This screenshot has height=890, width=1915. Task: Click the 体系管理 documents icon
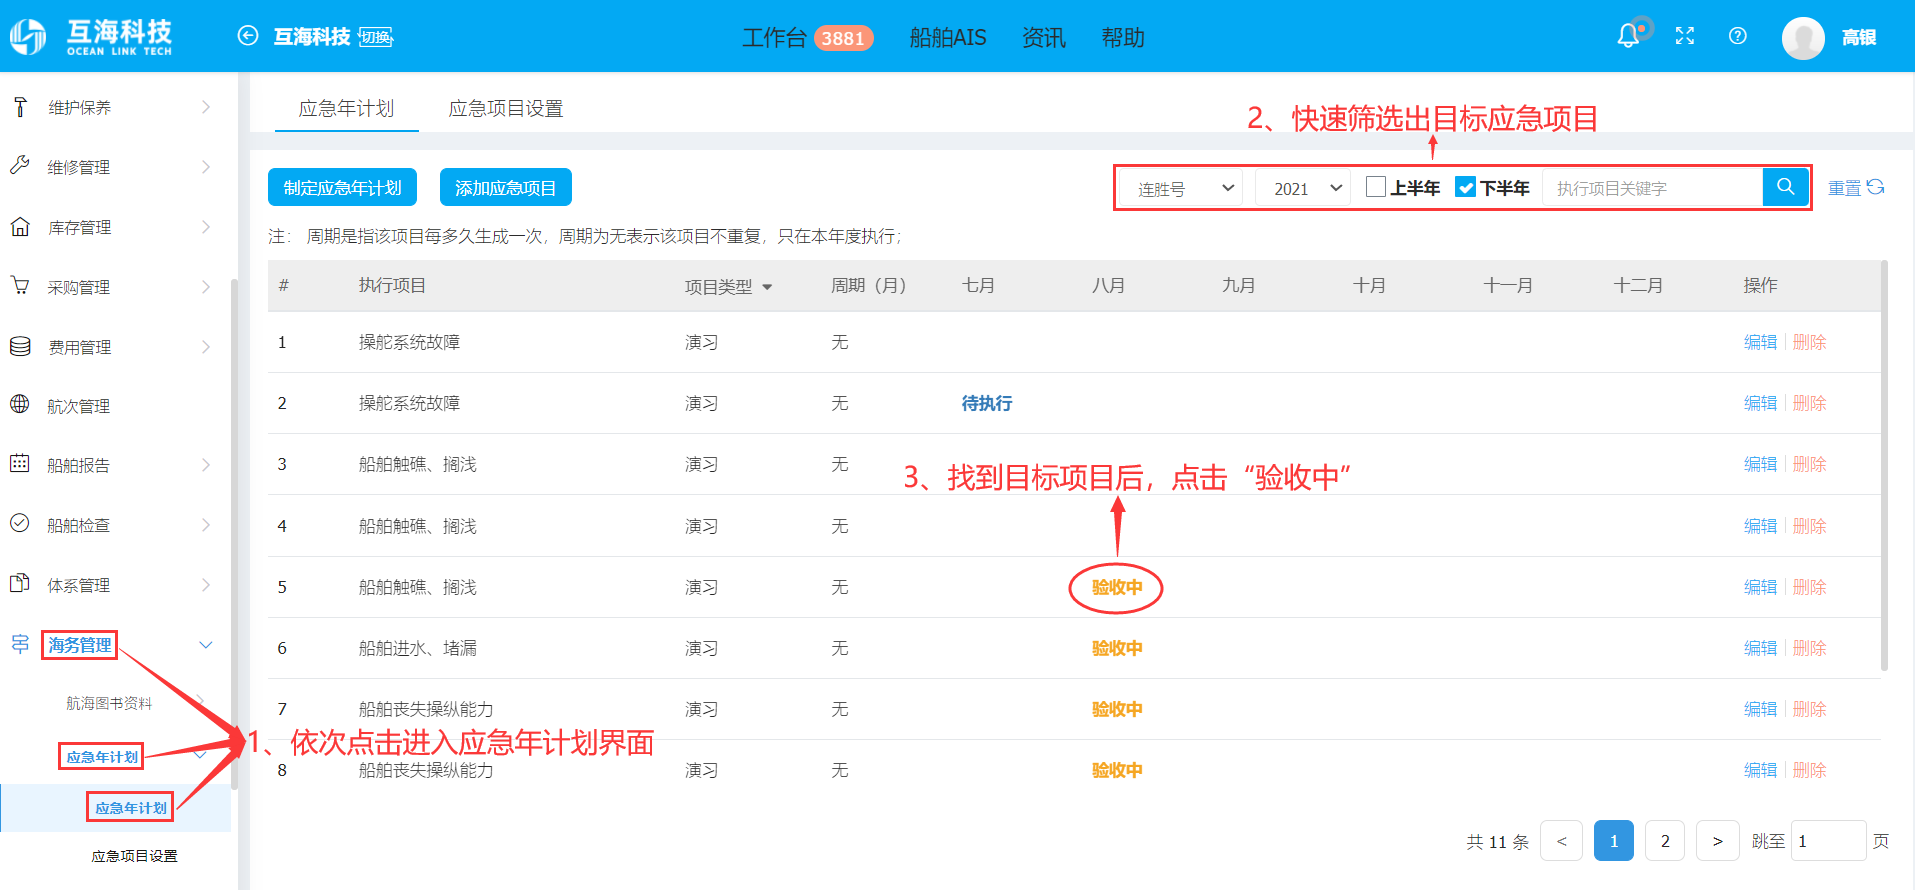click(20, 583)
